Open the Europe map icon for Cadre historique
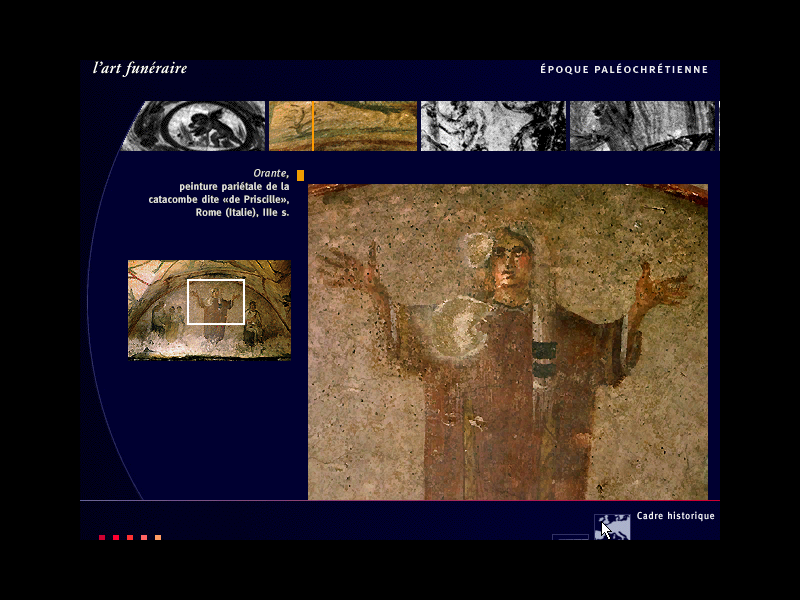This screenshot has height=600, width=800. (x=612, y=527)
